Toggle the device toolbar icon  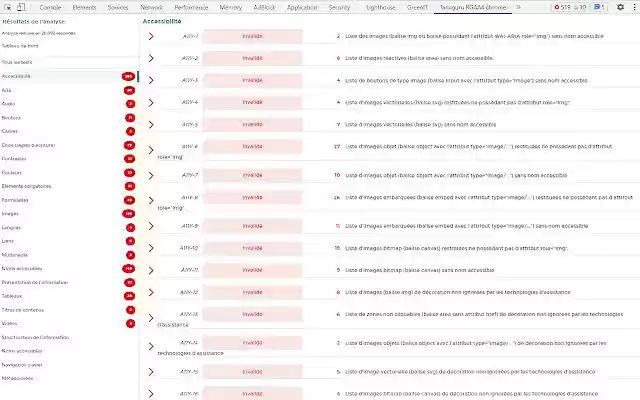(21, 7)
